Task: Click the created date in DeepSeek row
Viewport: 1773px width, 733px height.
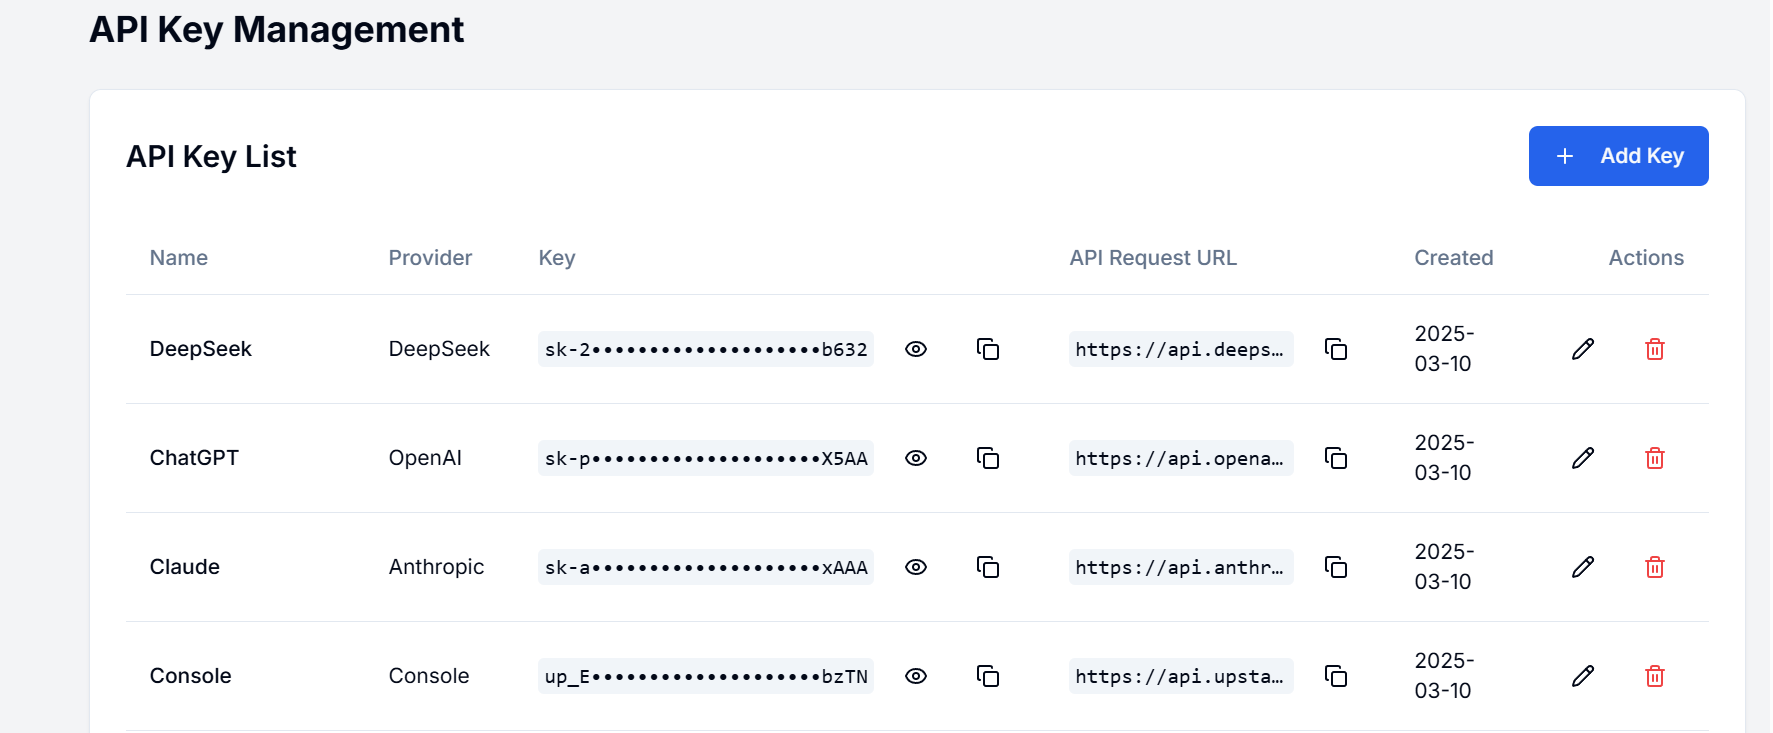Action: (x=1444, y=349)
